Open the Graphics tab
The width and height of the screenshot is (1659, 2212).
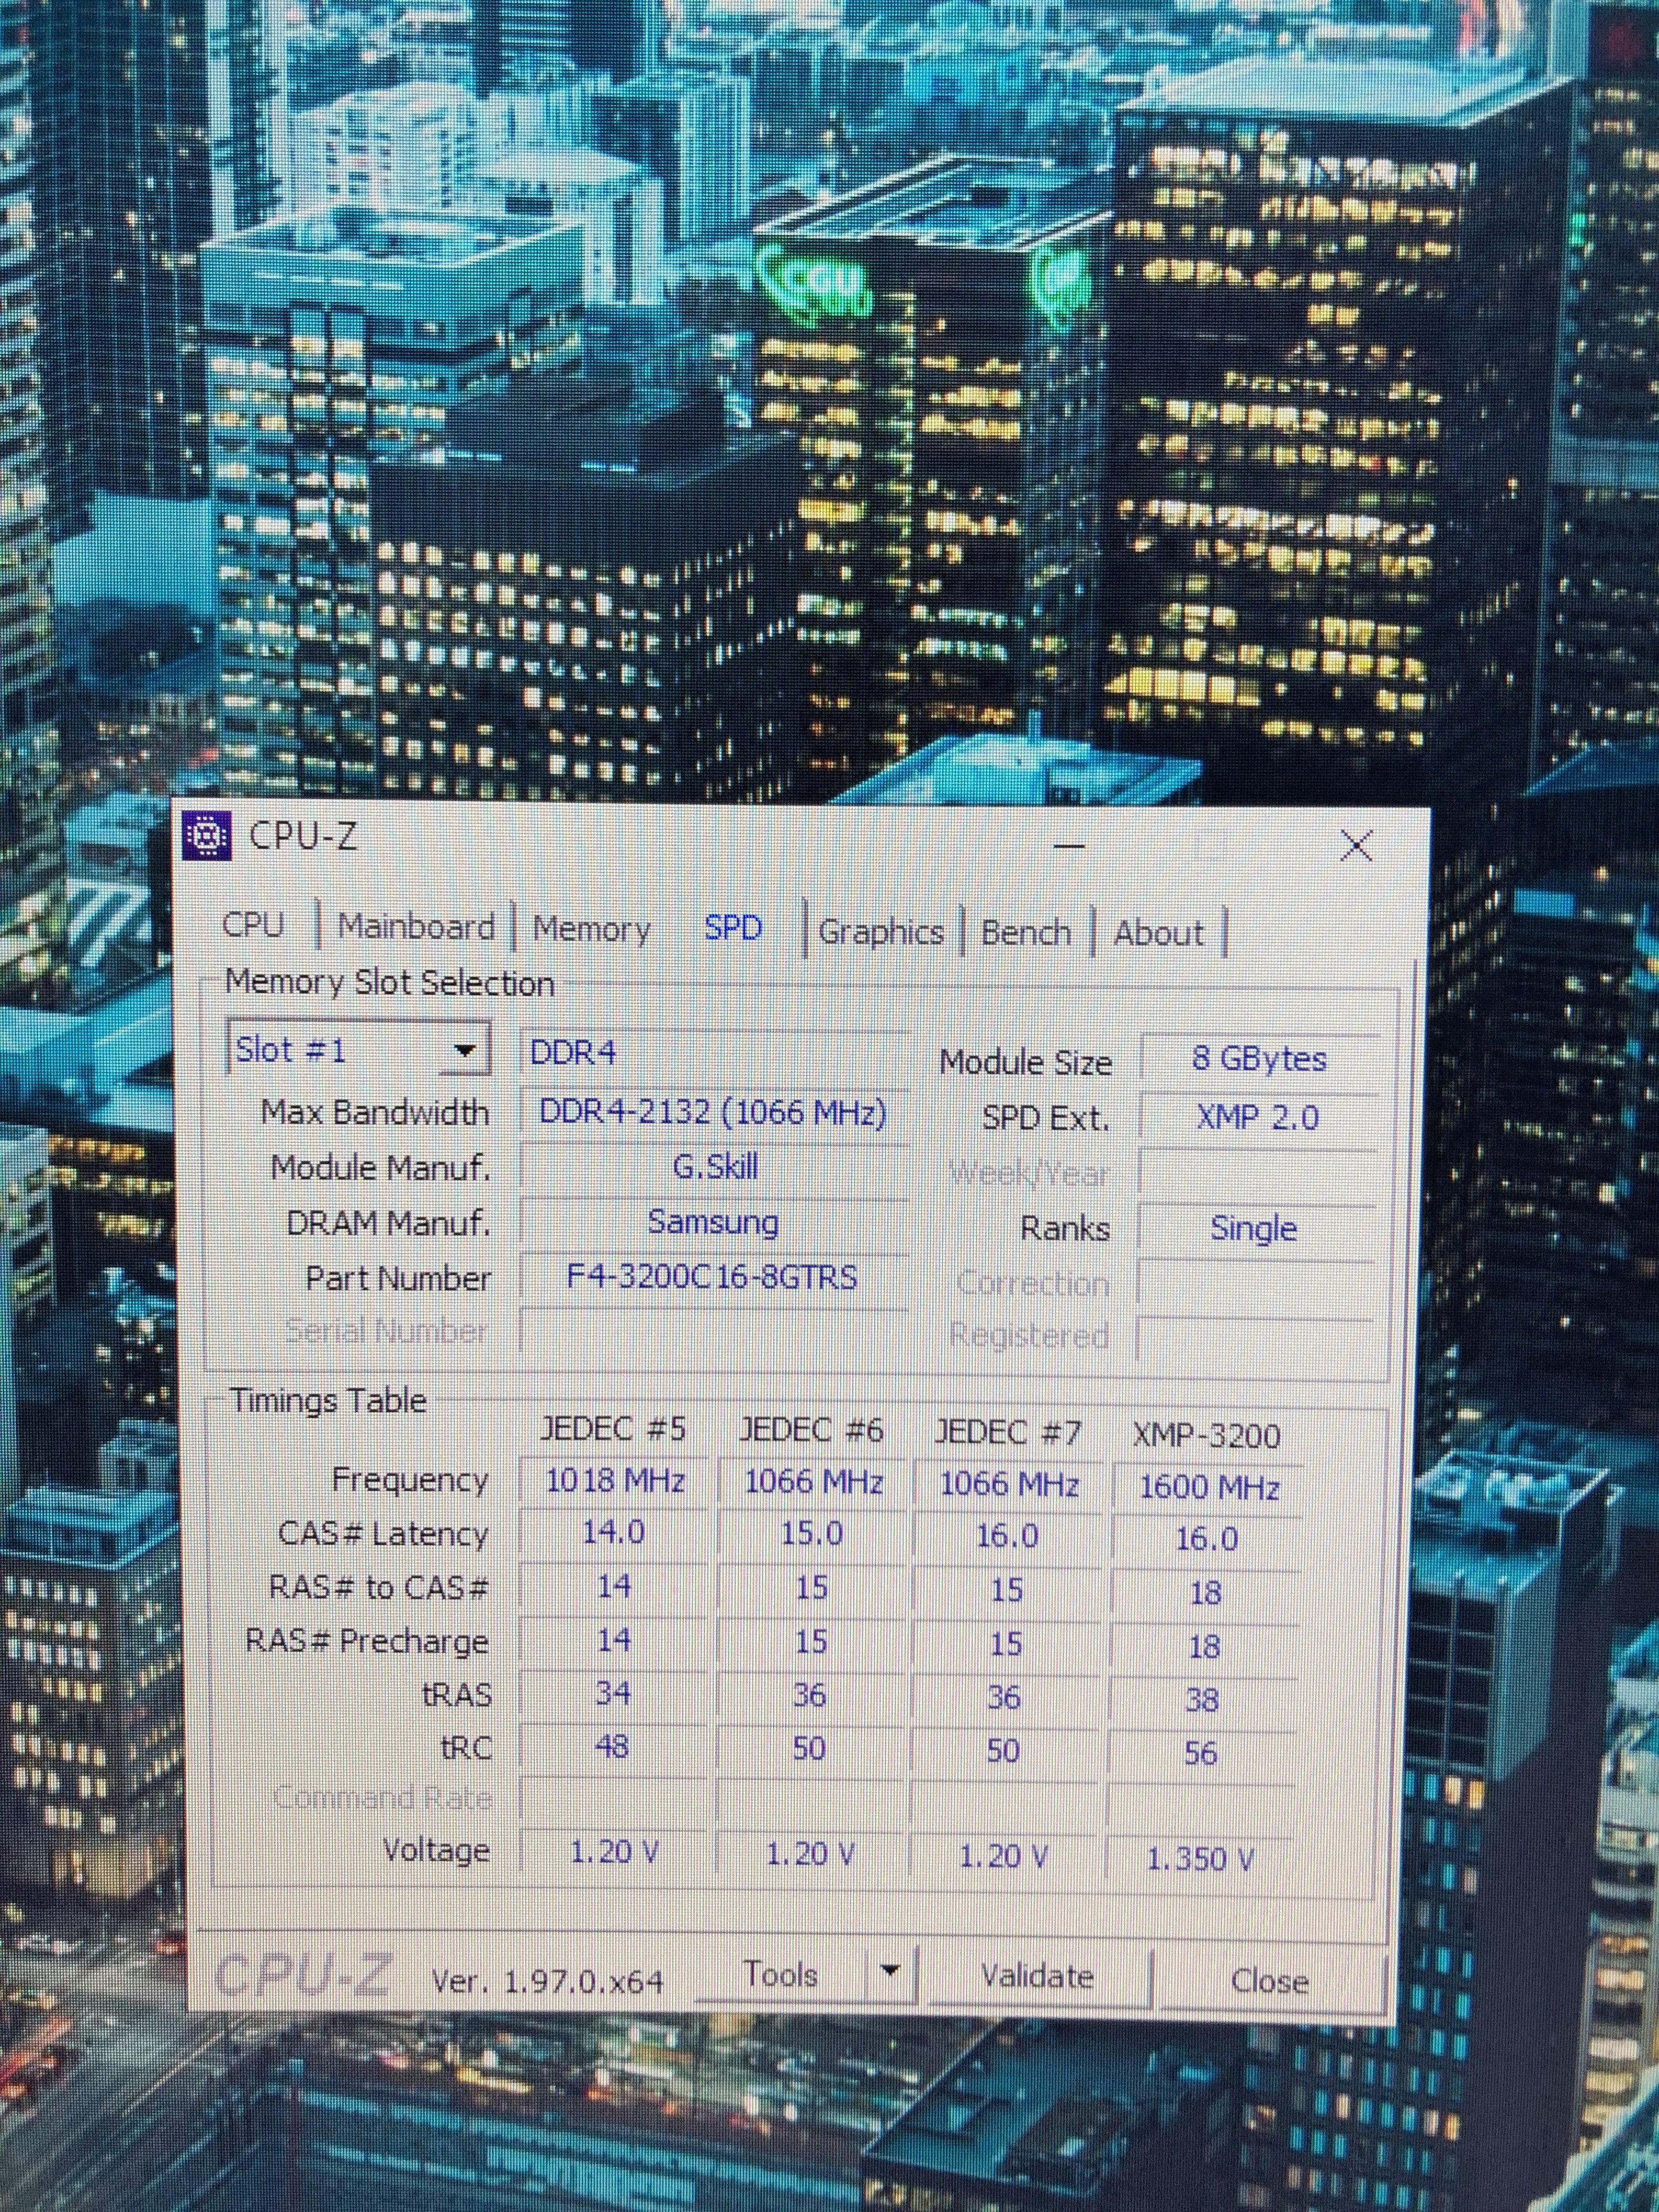(880, 932)
